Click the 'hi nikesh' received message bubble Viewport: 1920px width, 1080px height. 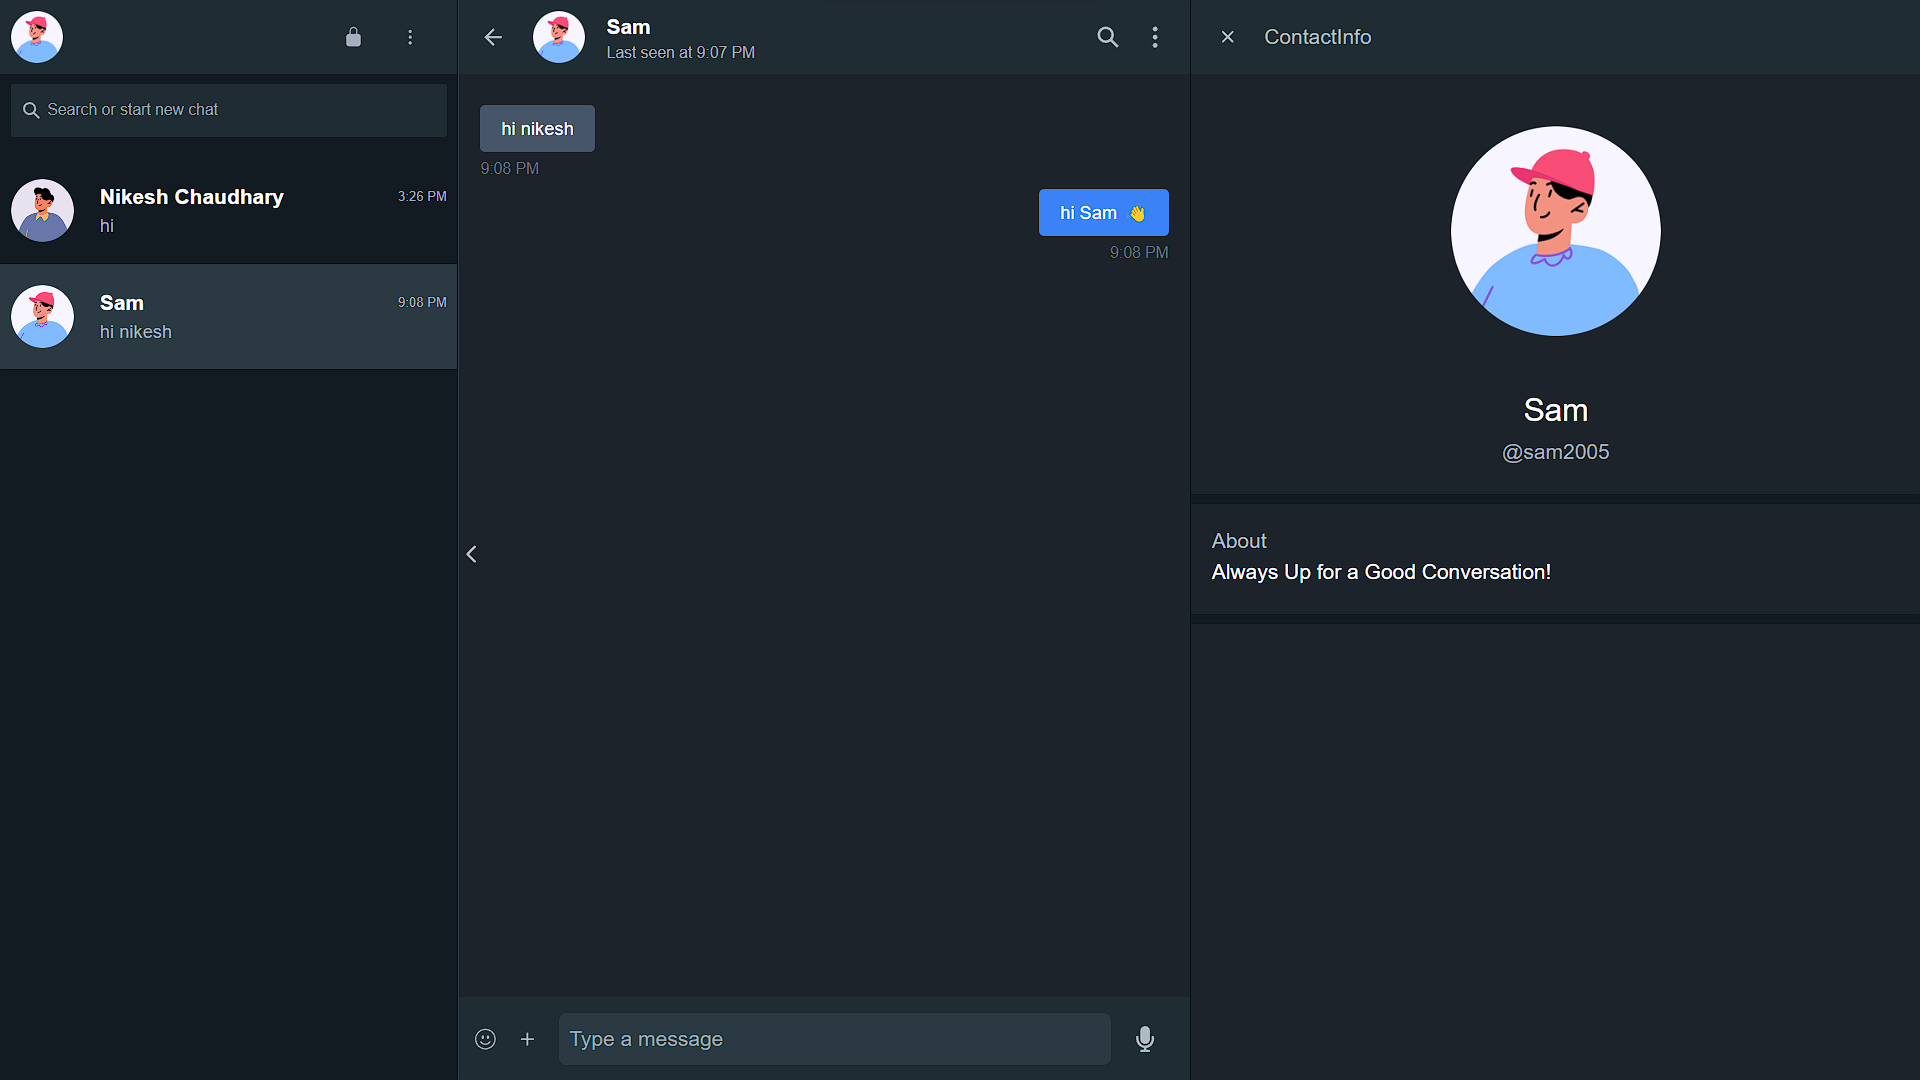click(x=537, y=129)
